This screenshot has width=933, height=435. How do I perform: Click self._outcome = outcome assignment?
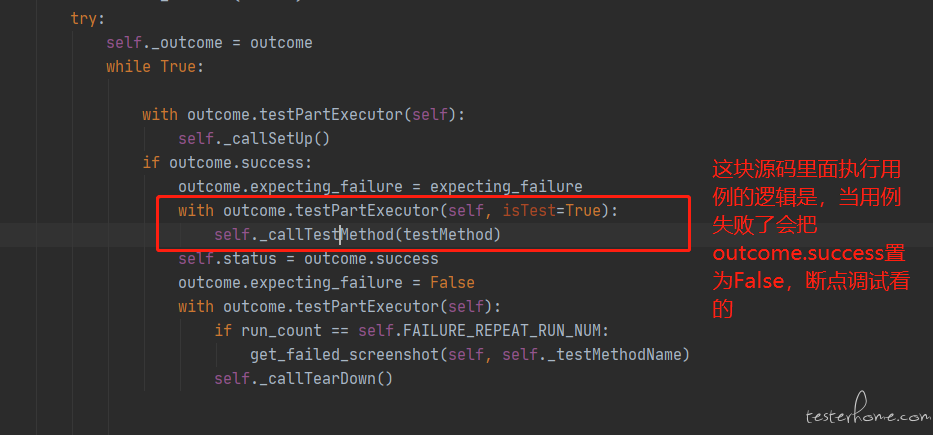[209, 43]
